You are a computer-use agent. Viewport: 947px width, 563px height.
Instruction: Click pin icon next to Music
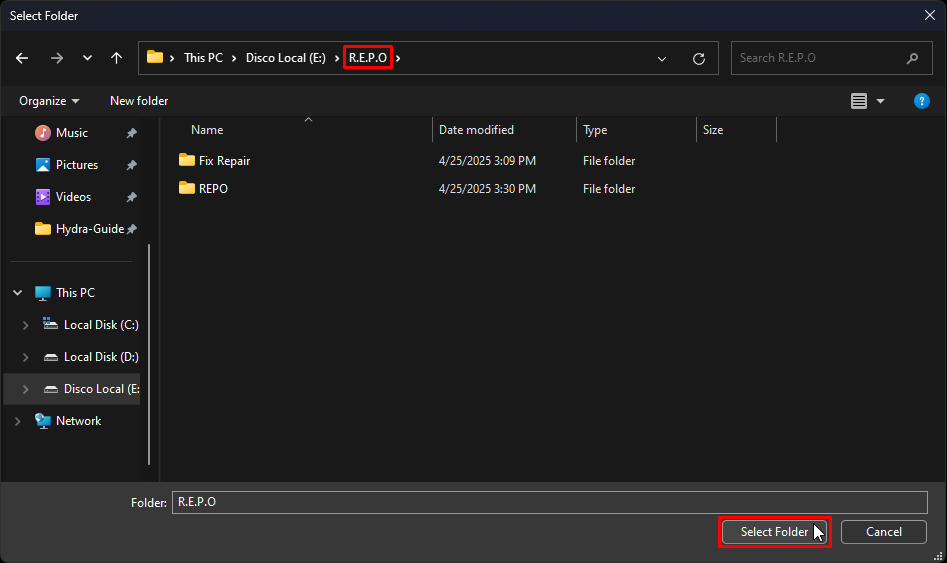(132, 134)
